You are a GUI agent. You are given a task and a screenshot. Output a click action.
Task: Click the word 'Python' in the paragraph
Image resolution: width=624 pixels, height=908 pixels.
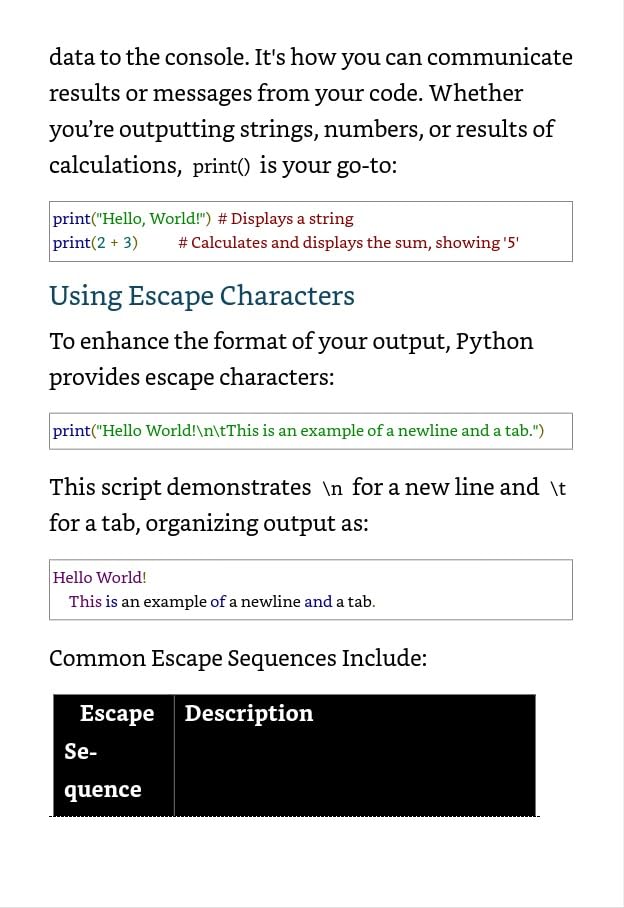(494, 342)
